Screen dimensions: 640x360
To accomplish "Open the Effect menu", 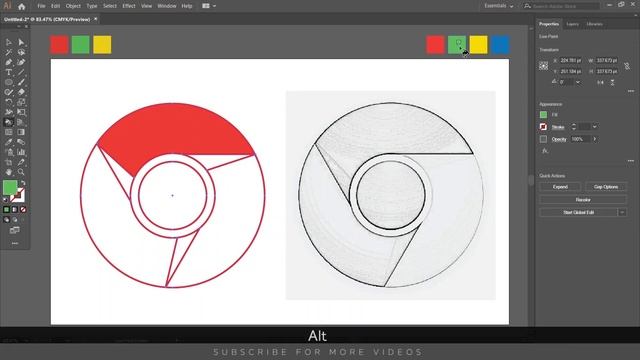I will (129, 6).
